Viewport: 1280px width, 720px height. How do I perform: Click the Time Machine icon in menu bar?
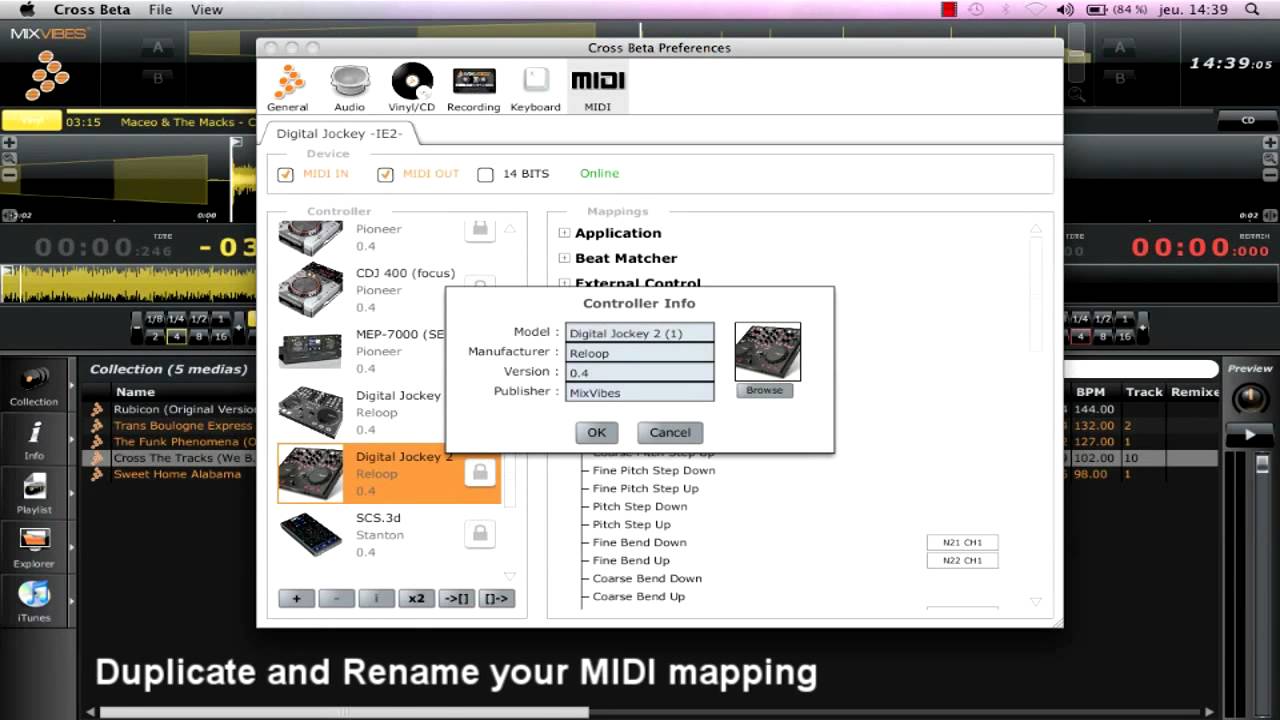pyautogui.click(x=976, y=9)
